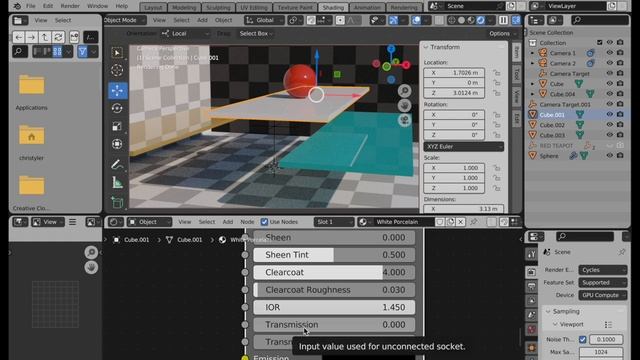Open the Window menu
The width and height of the screenshot is (640, 360).
coord(98,6)
